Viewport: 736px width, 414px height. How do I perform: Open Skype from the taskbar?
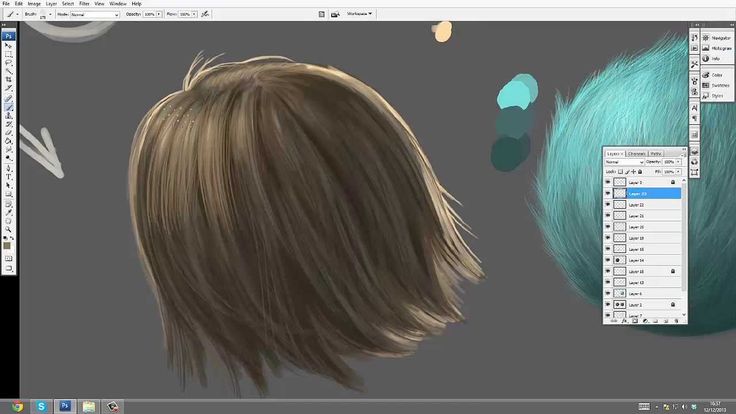click(x=41, y=406)
